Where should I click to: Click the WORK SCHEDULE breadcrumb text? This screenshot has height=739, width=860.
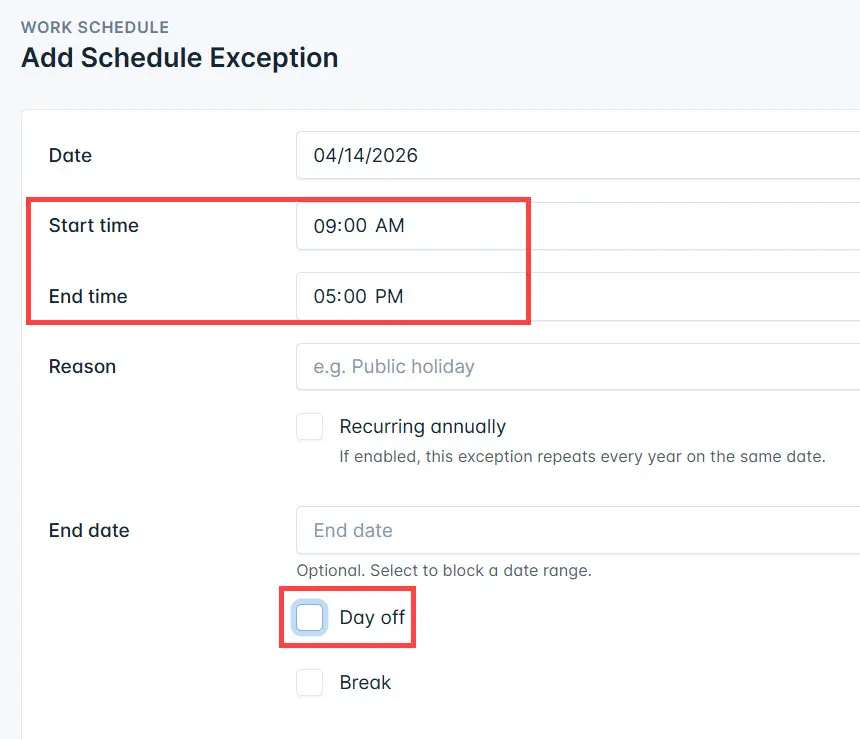point(95,27)
